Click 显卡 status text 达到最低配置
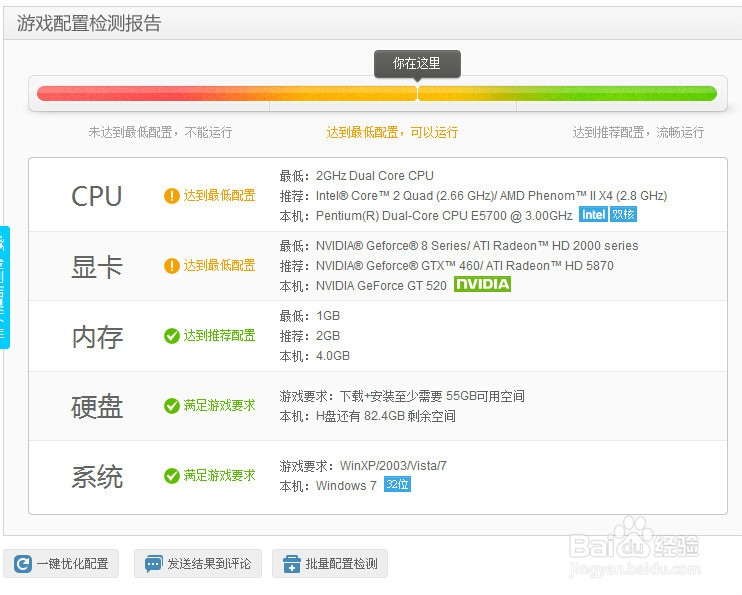The image size is (742, 595). click(220, 266)
